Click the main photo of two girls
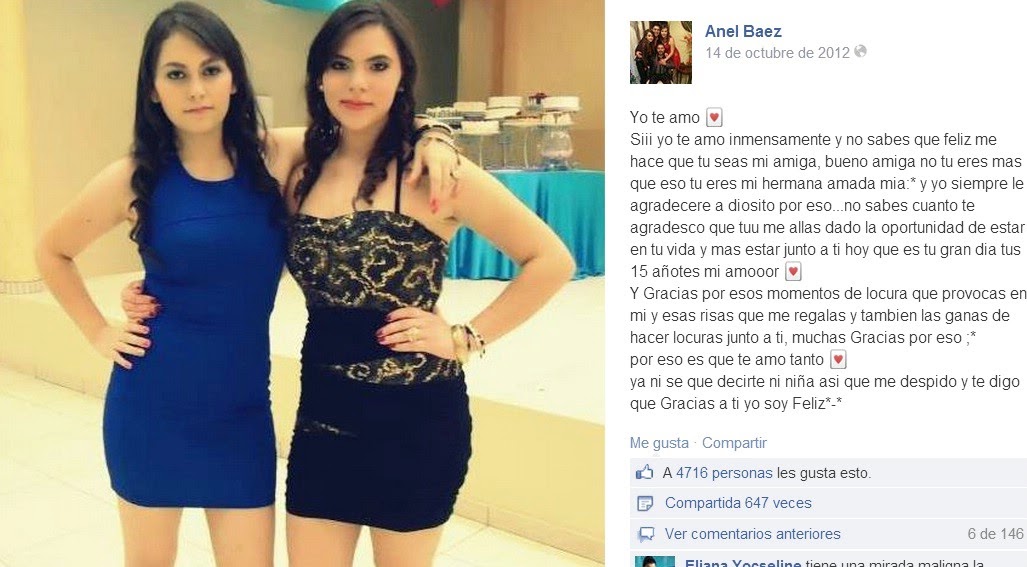Image resolution: width=1027 pixels, height=567 pixels. [302, 284]
